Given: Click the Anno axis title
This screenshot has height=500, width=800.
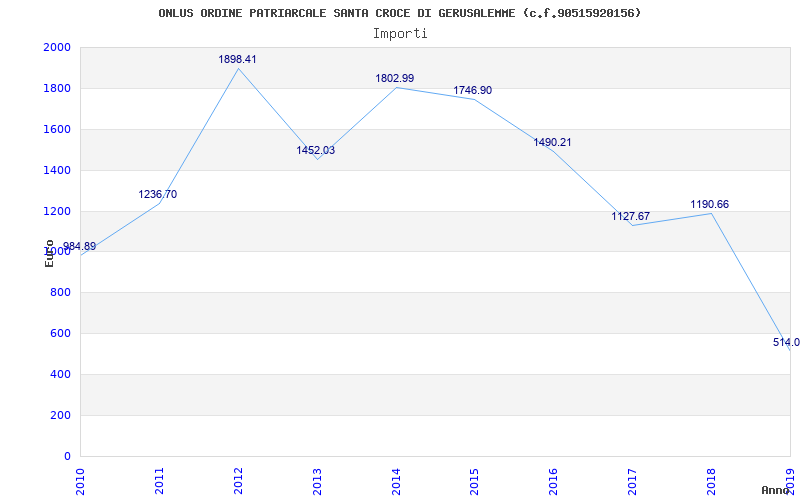Looking at the screenshot, I should coord(776,490).
